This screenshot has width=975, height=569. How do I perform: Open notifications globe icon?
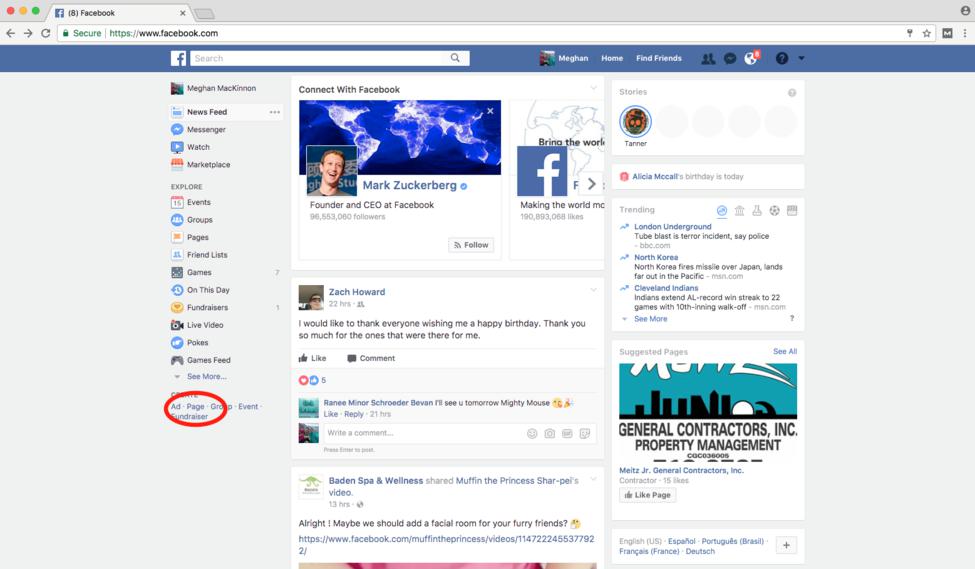[751, 58]
